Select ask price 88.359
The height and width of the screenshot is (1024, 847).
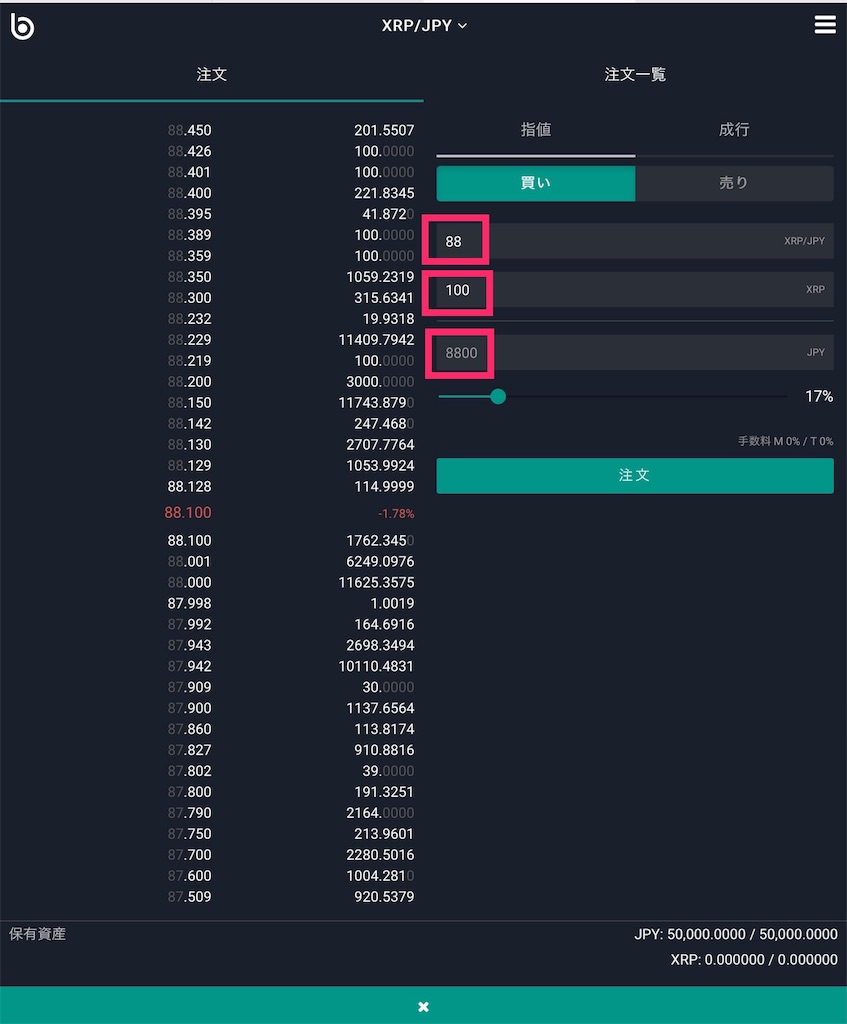(189, 256)
